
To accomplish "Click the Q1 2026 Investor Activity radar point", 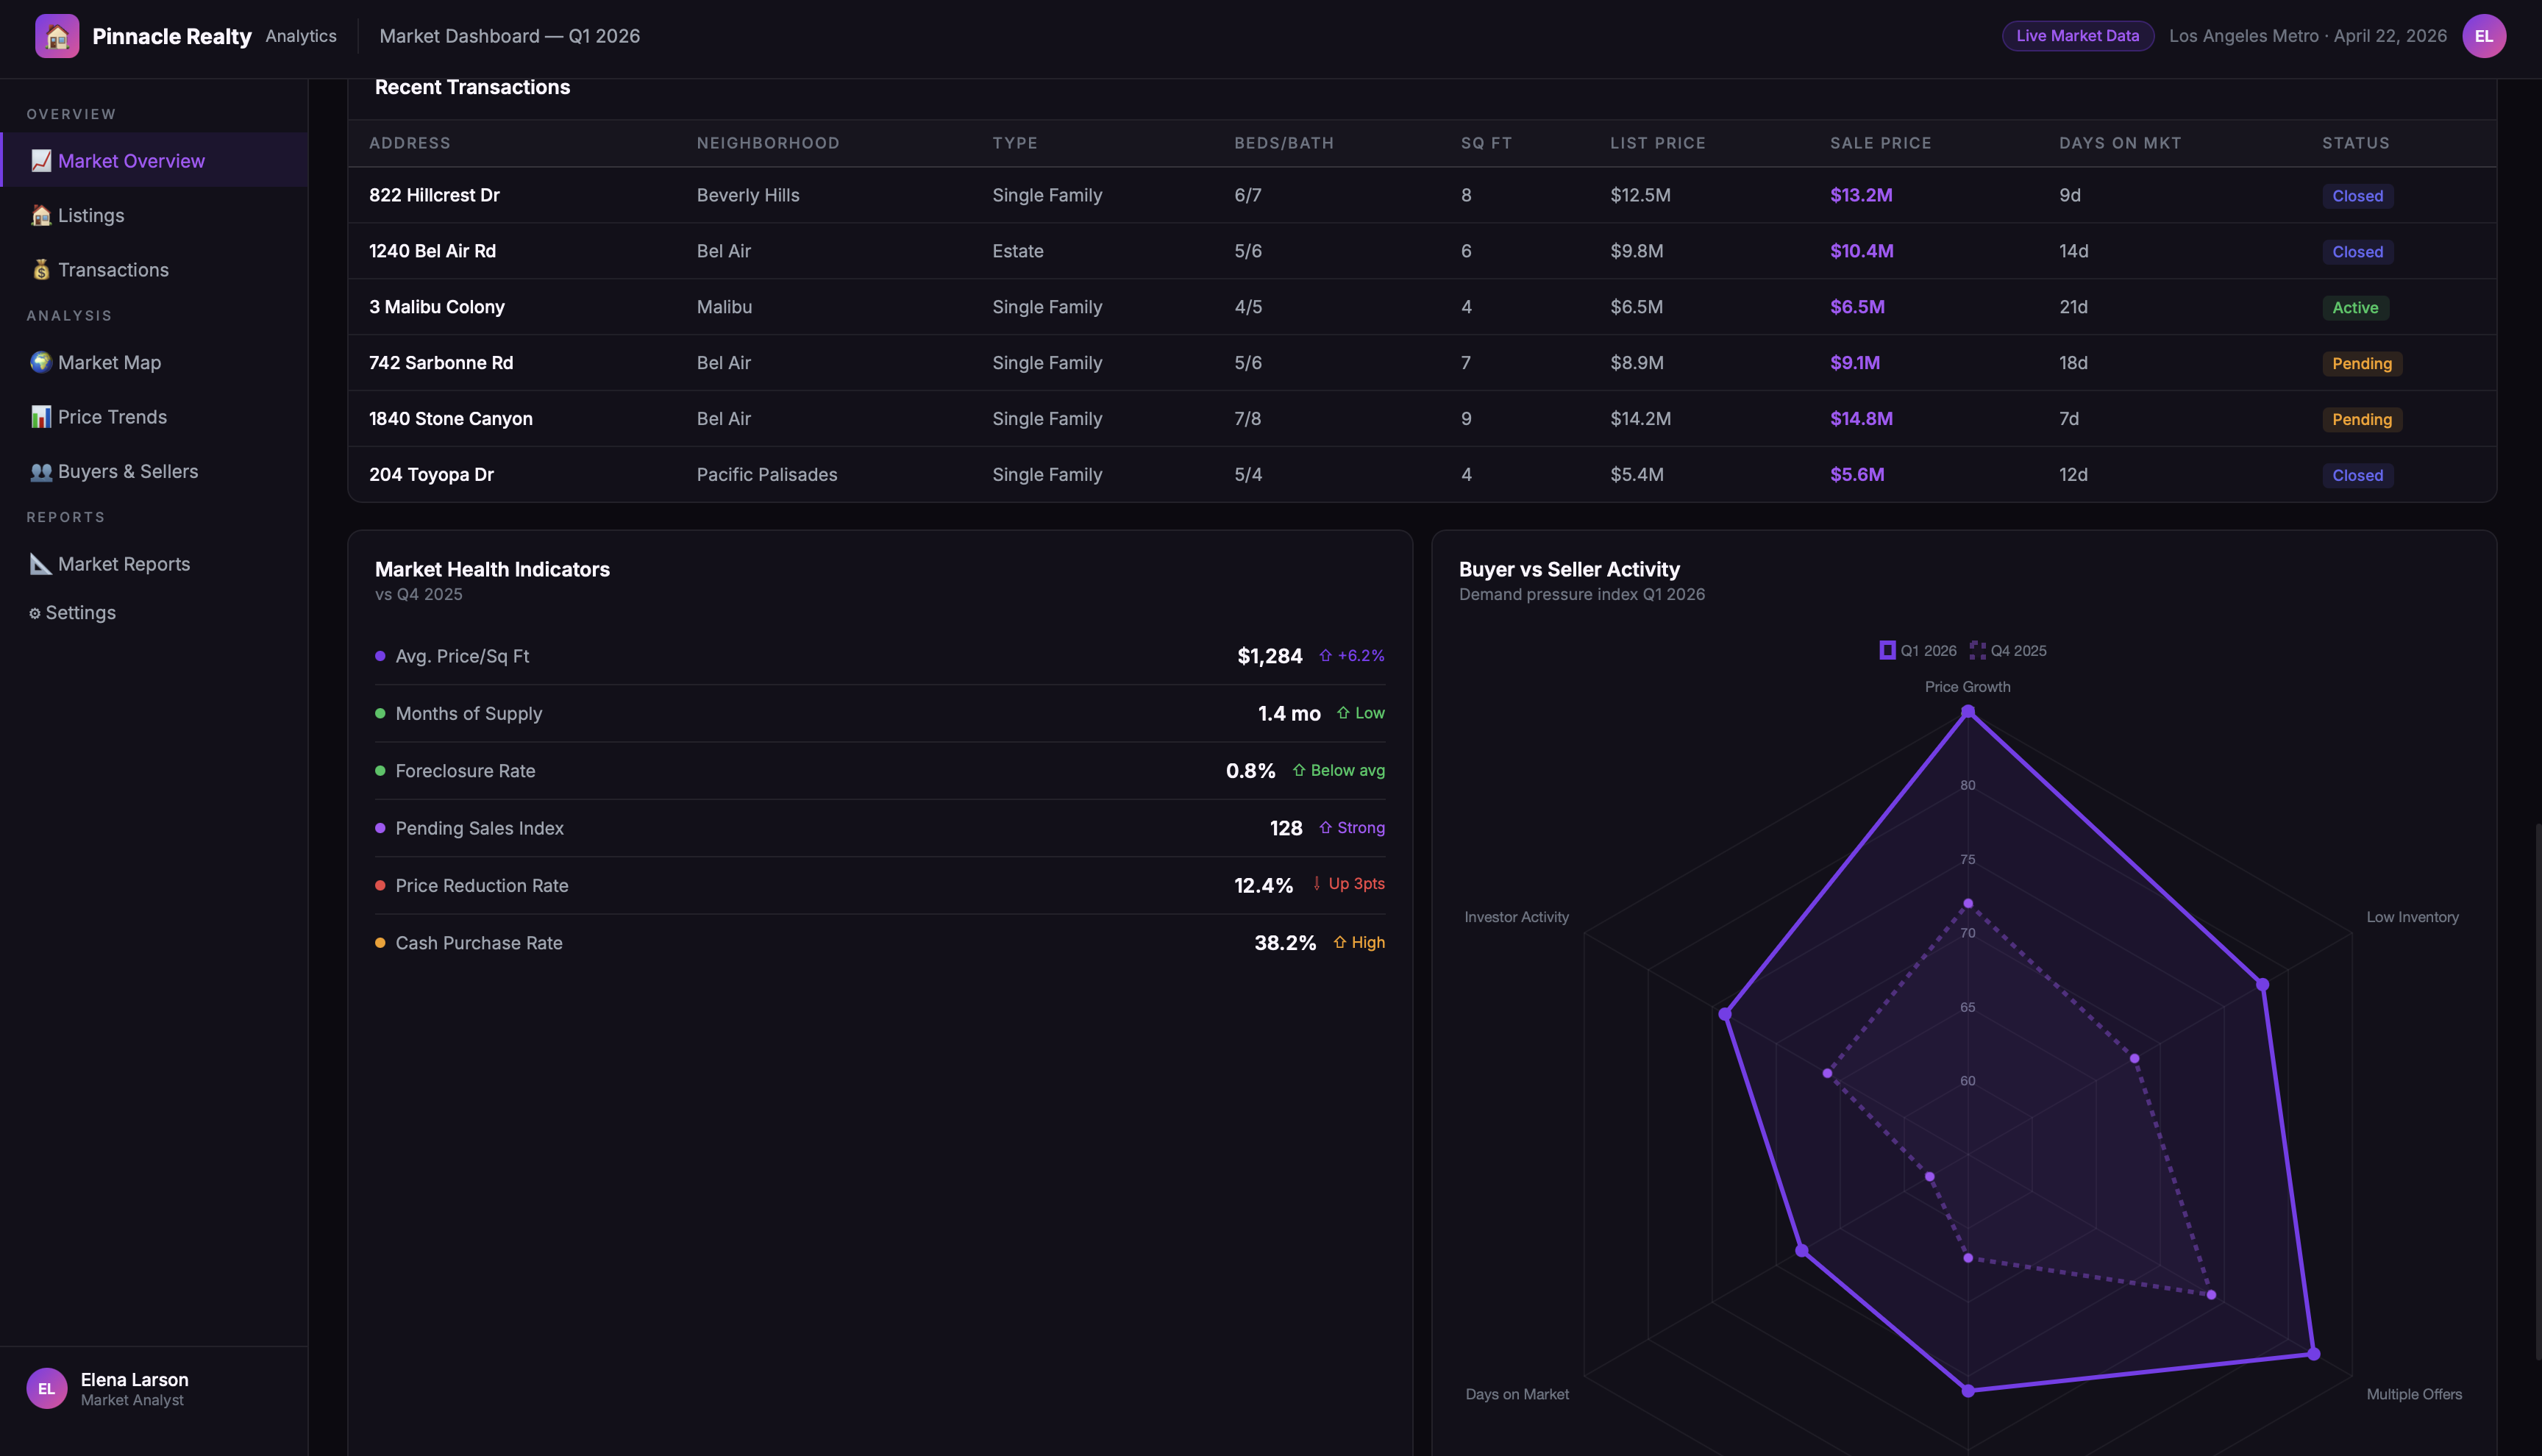I will [1725, 1014].
